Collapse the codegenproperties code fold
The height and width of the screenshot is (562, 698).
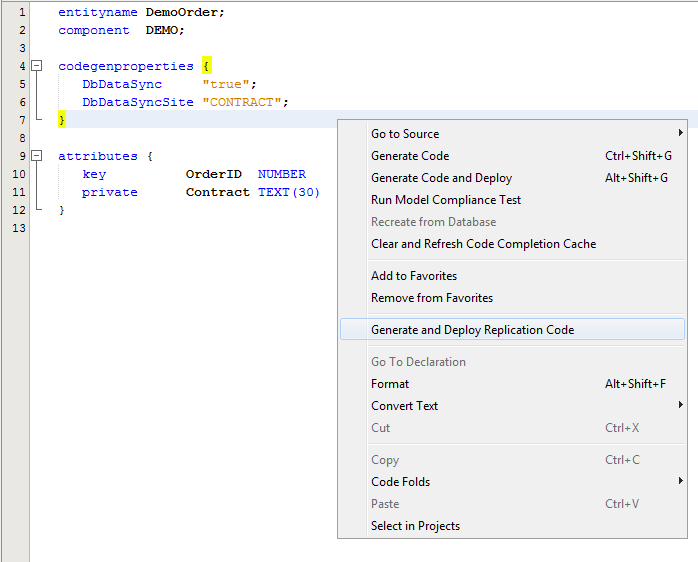point(37,66)
